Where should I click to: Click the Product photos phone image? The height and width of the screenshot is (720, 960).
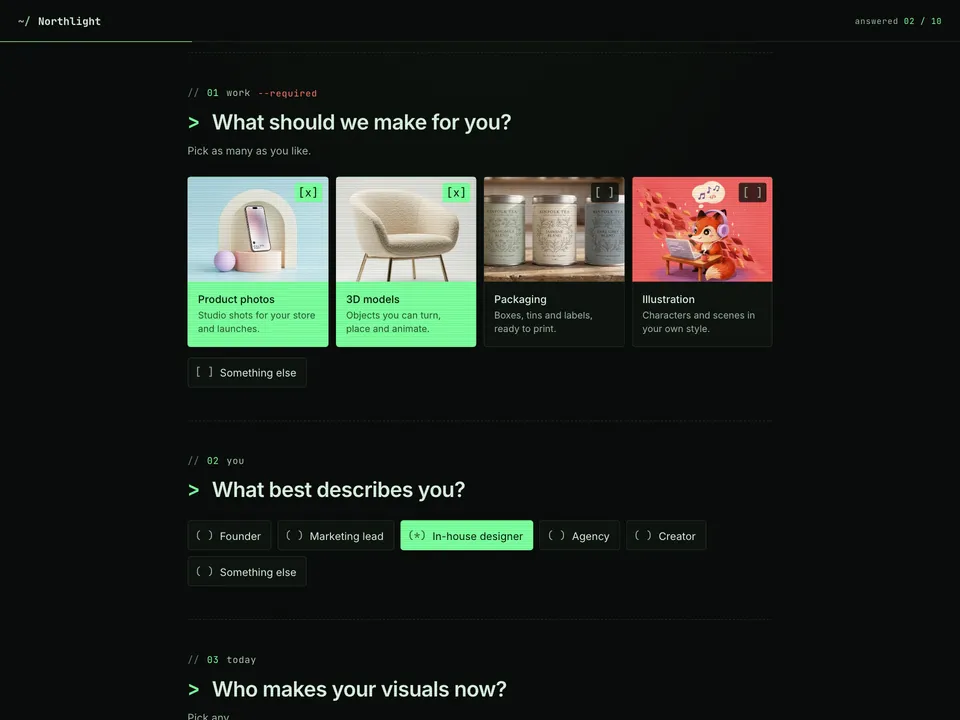pyautogui.click(x=258, y=230)
